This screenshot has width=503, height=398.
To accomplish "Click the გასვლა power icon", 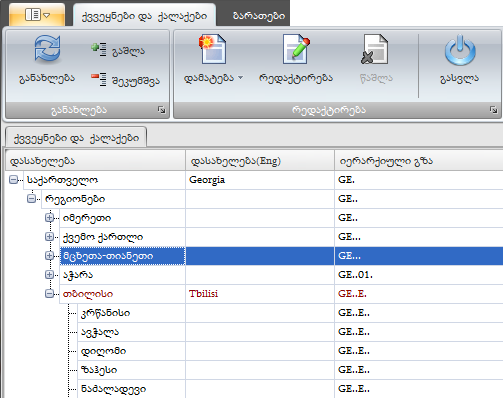I will (x=460, y=50).
